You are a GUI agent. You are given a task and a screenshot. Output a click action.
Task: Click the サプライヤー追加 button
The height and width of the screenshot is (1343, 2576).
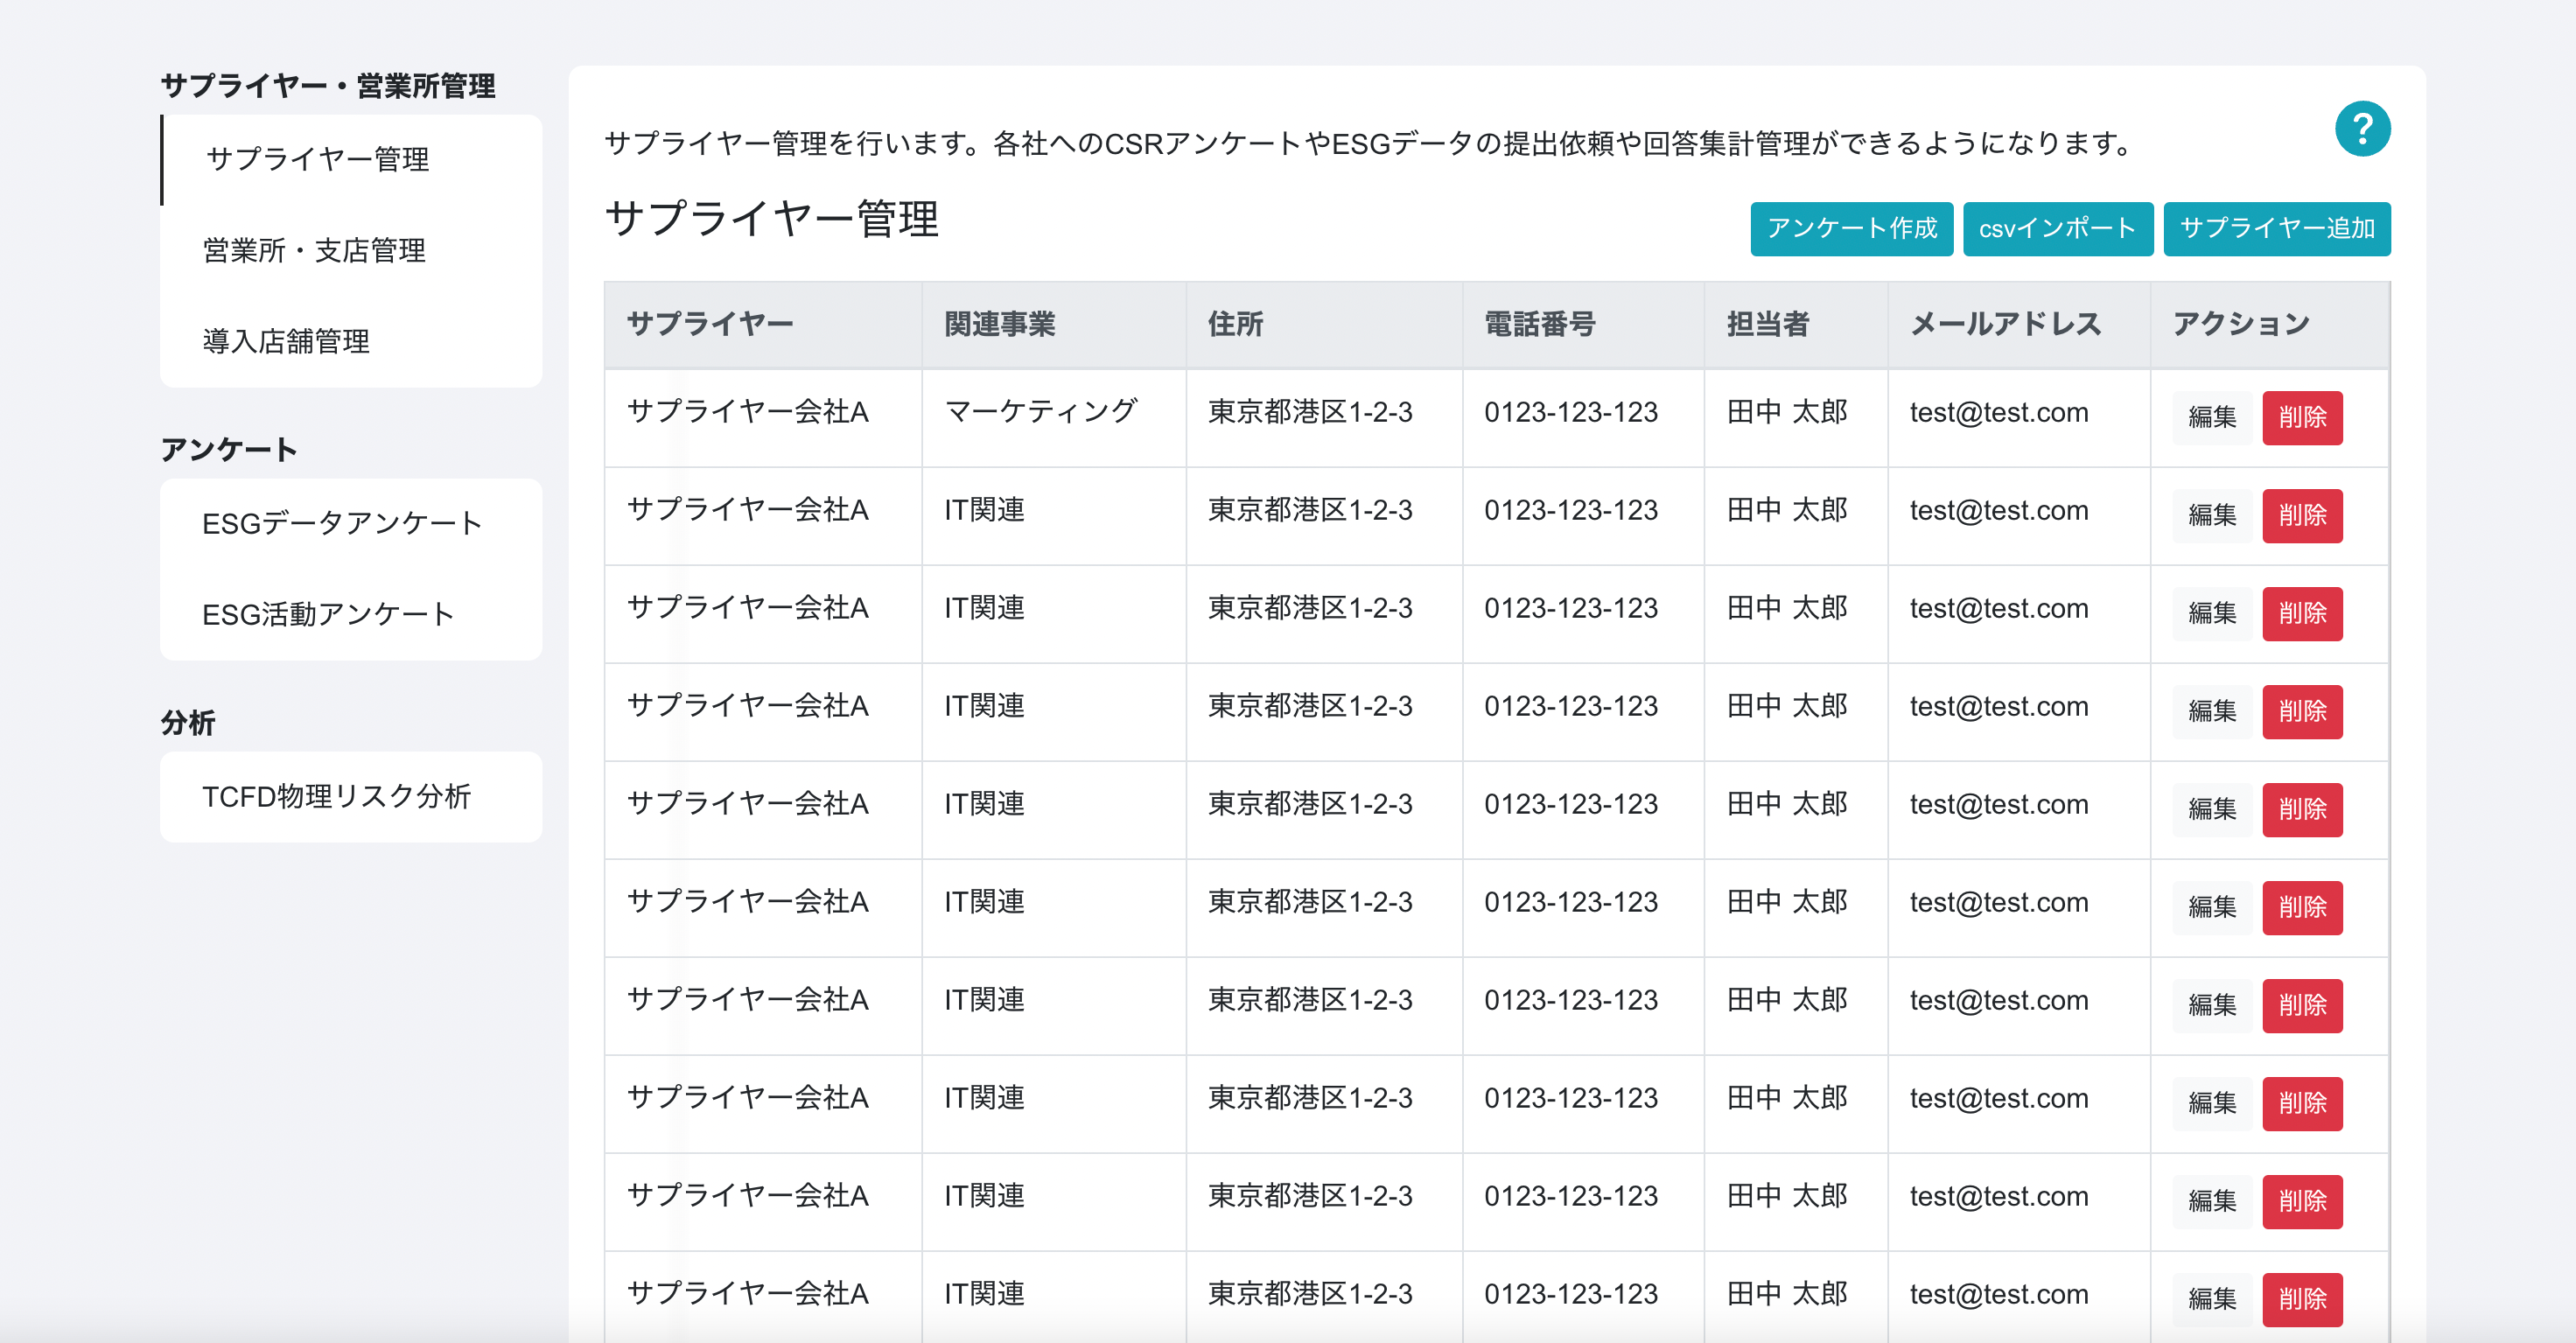coord(2276,229)
